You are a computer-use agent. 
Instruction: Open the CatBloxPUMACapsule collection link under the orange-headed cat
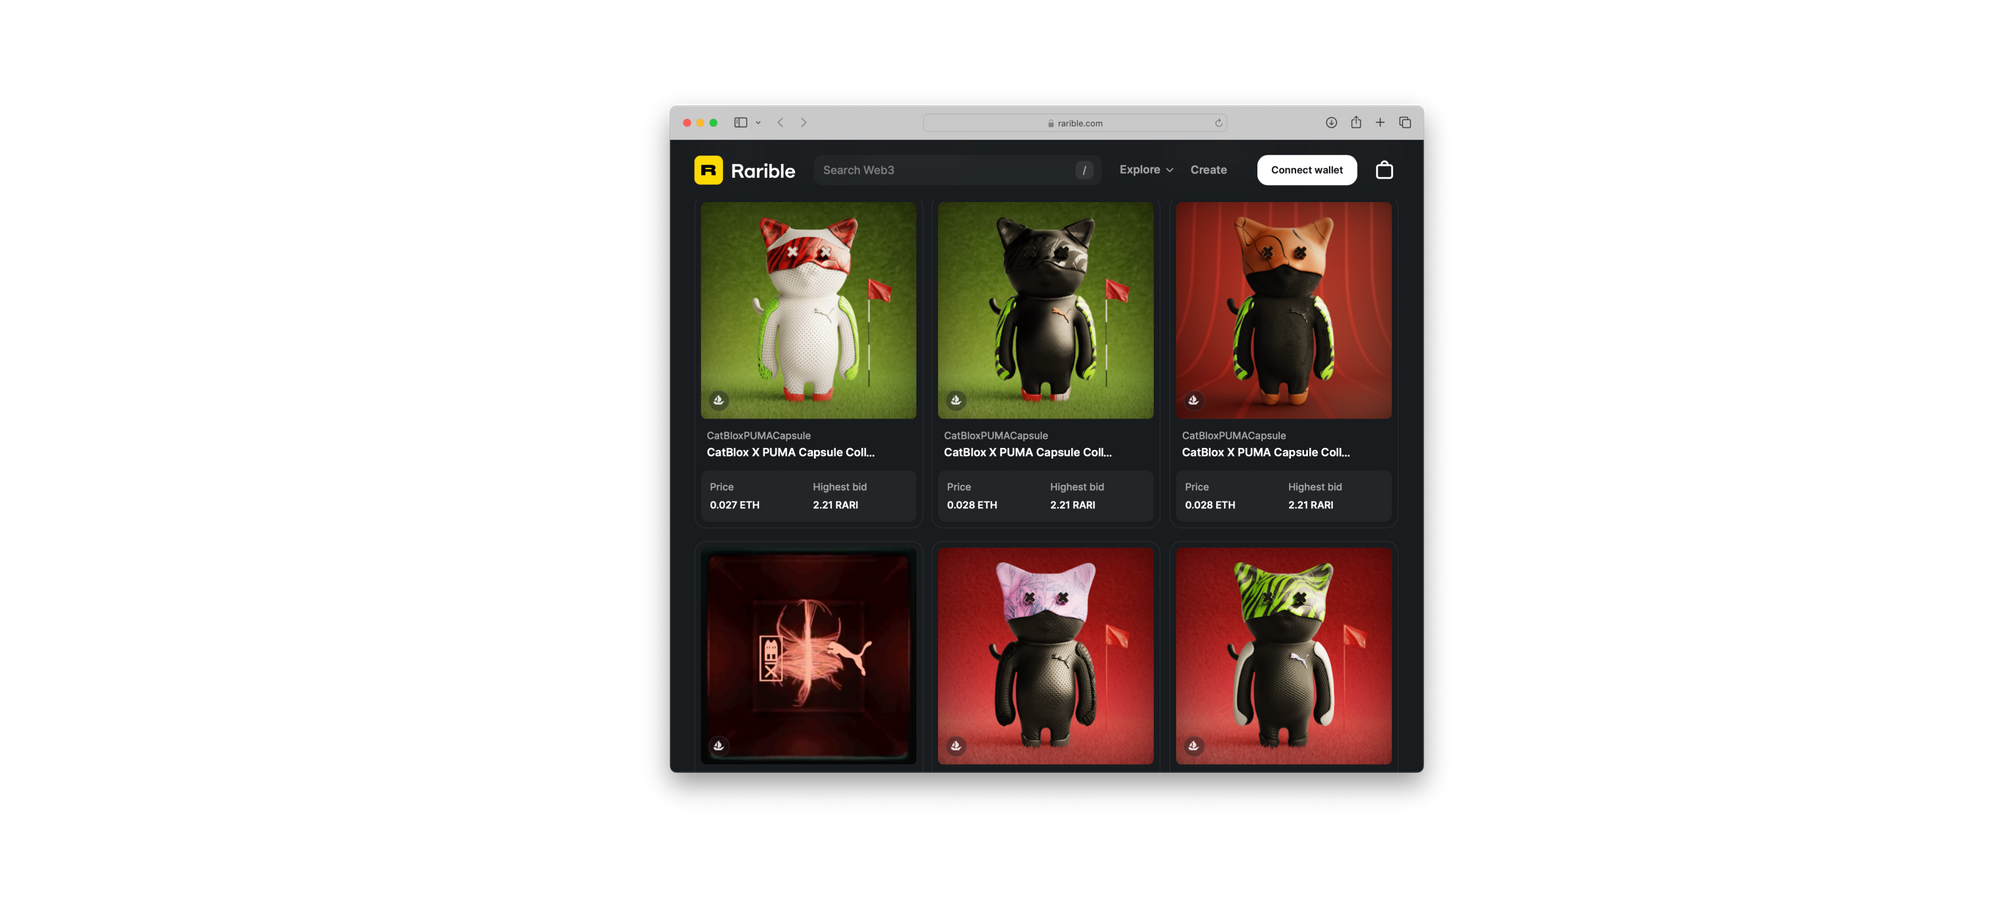coord(1234,436)
